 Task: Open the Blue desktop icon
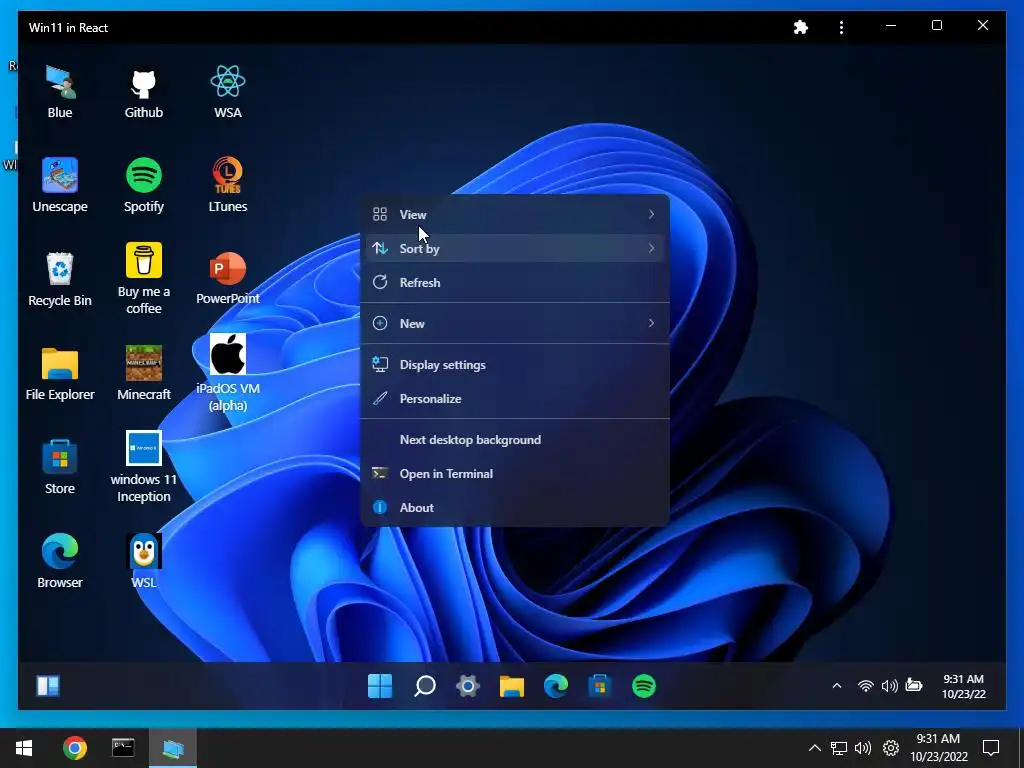tap(59, 92)
